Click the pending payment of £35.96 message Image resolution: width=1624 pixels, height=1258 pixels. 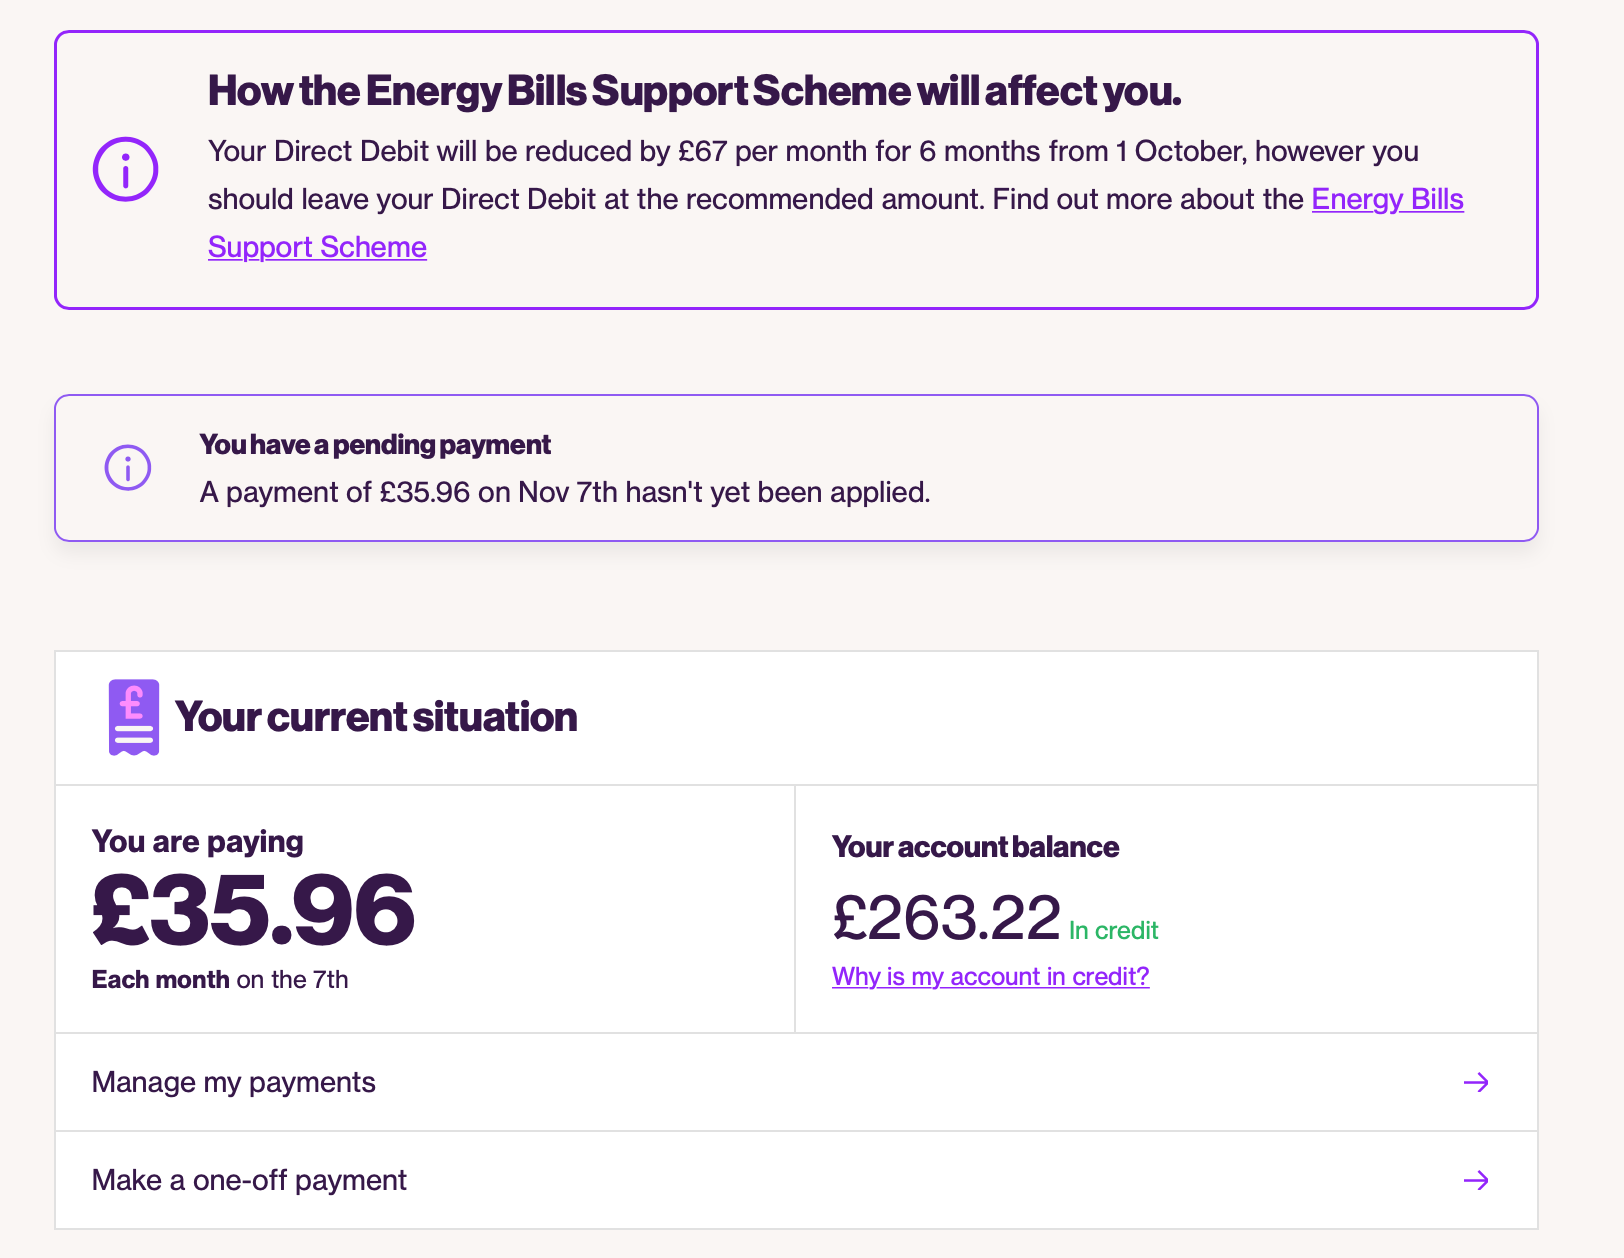click(565, 492)
